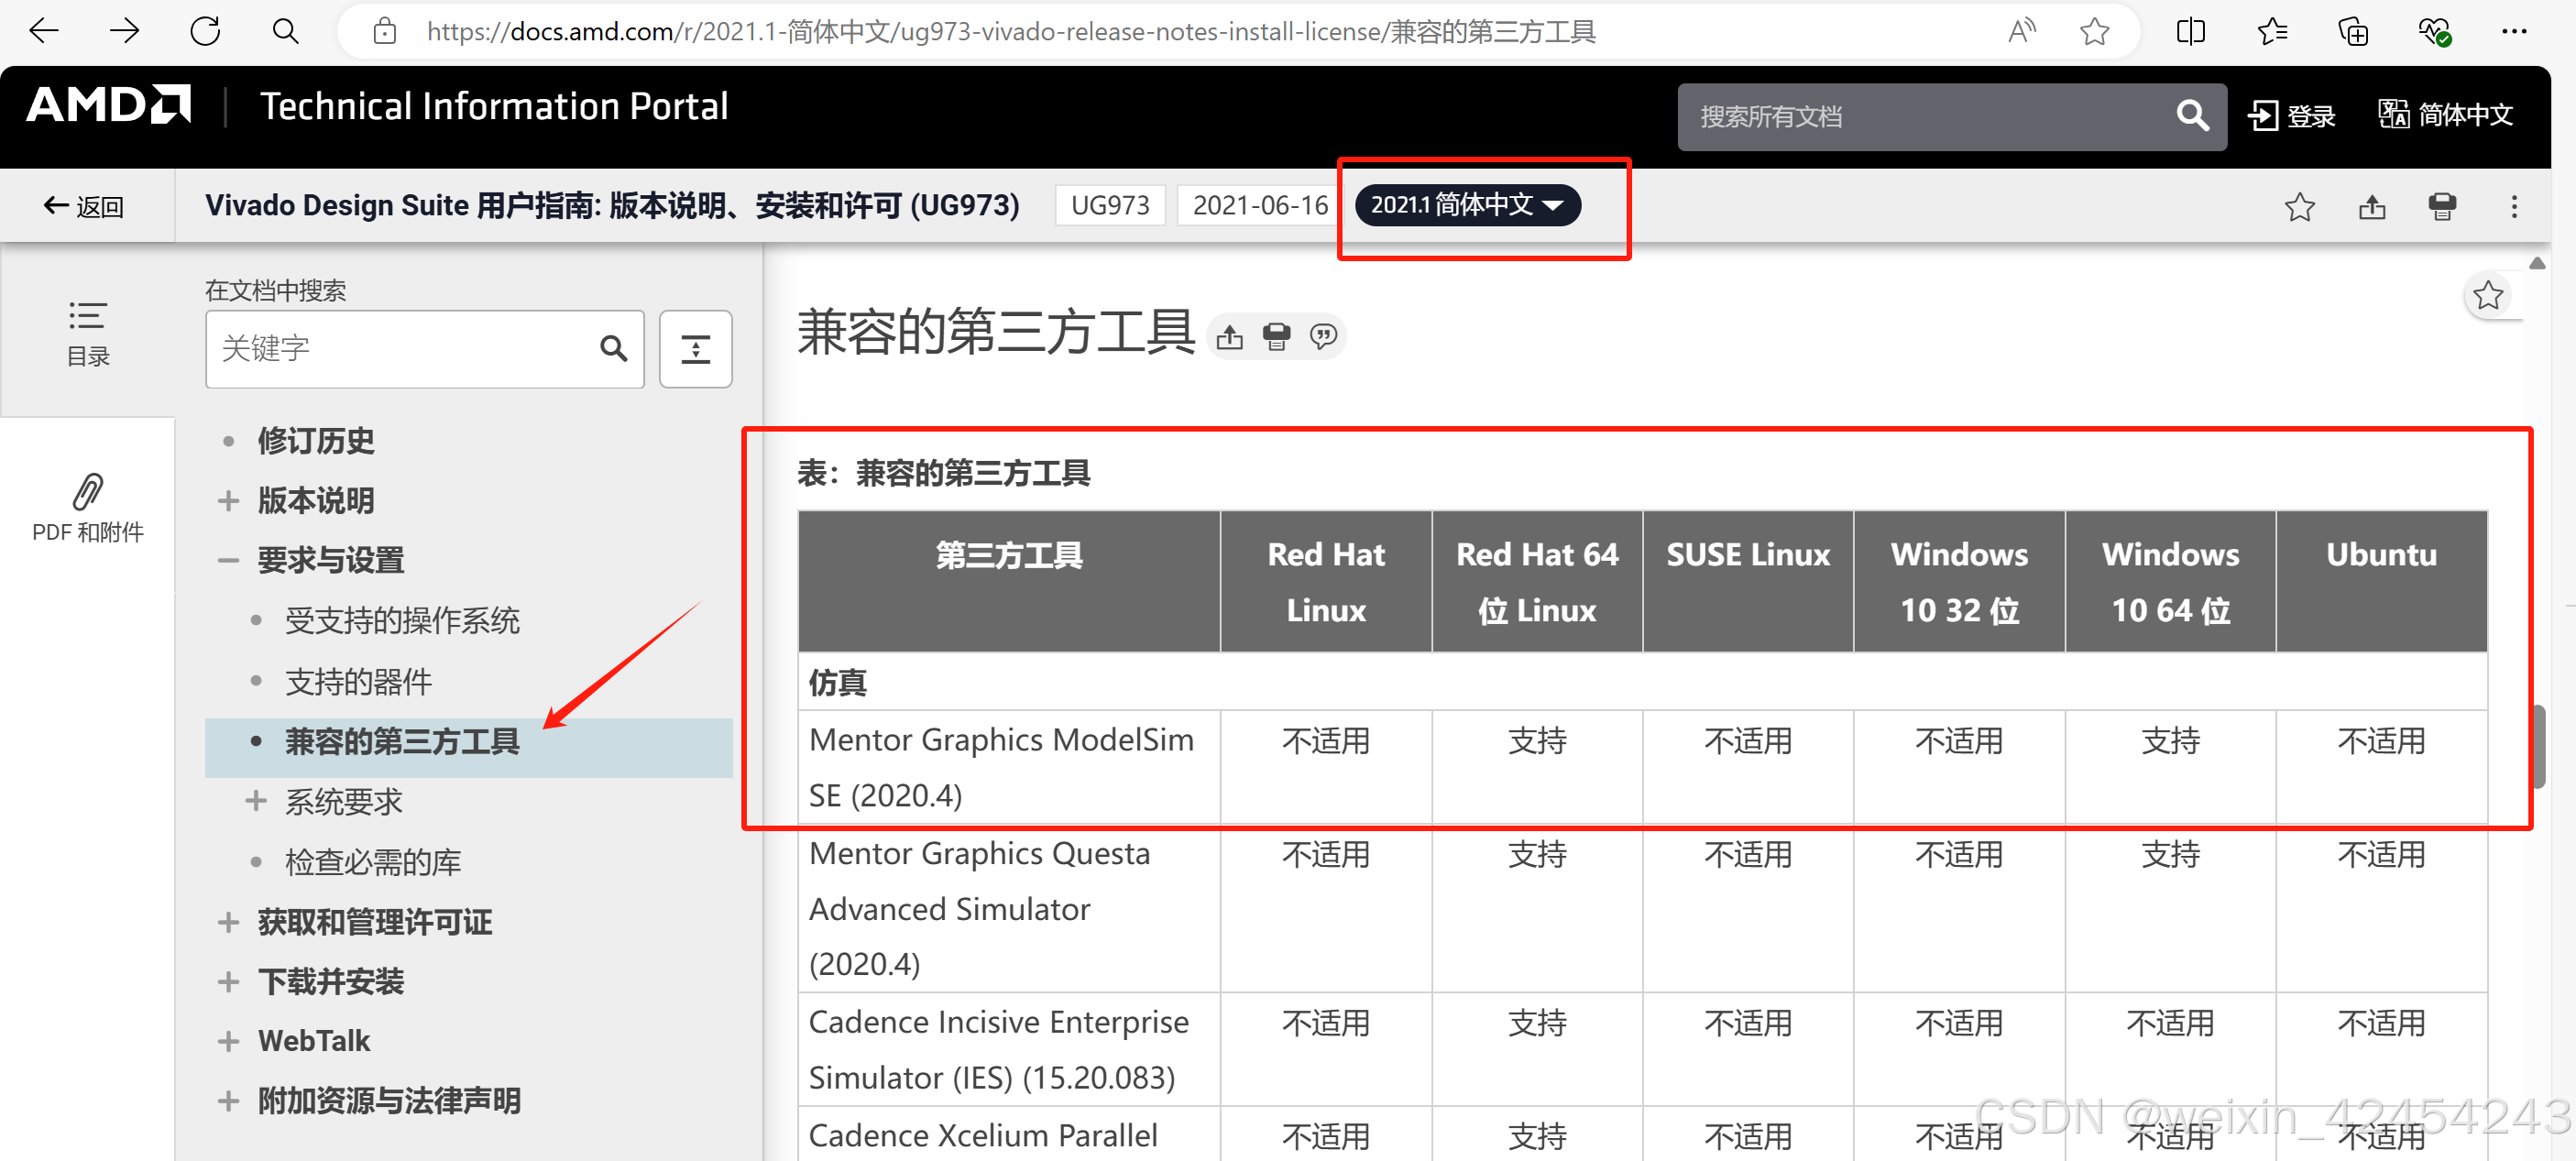Open the browser split screen icon
The image size is (2576, 1161).
click(2190, 32)
